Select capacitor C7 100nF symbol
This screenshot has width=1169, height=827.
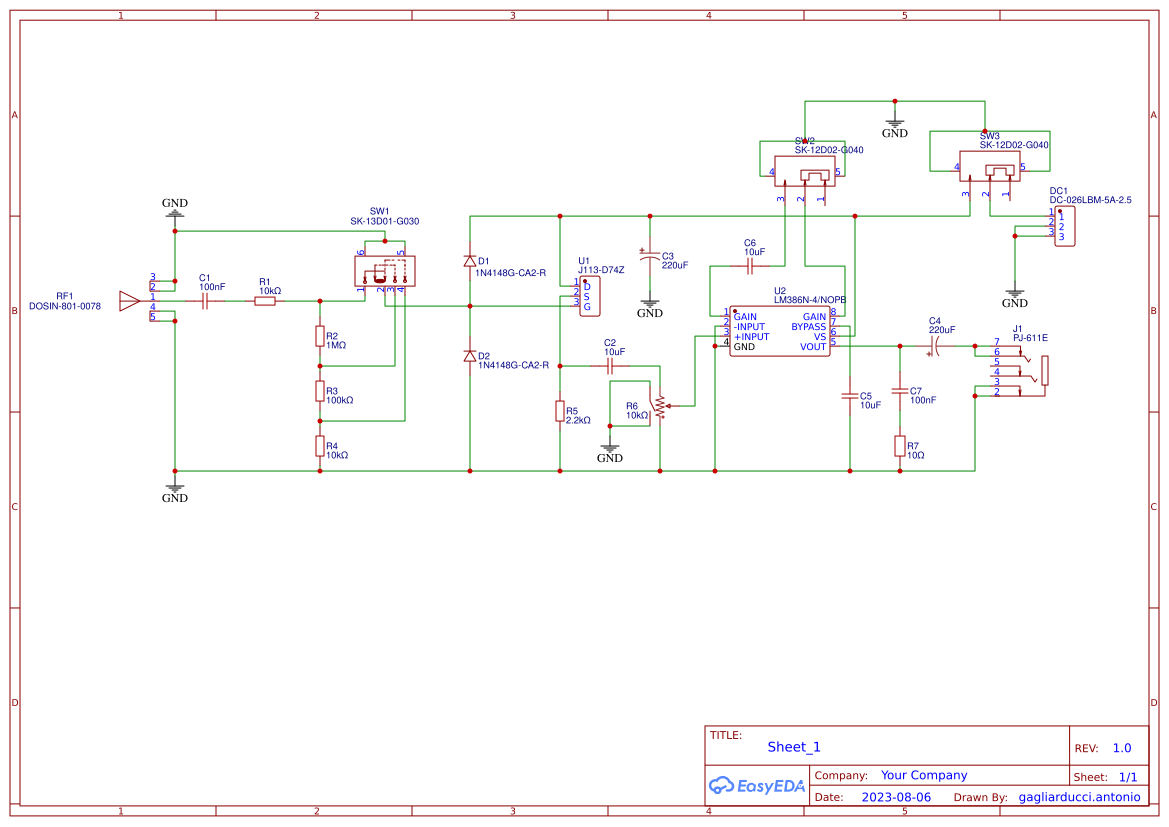click(900, 391)
